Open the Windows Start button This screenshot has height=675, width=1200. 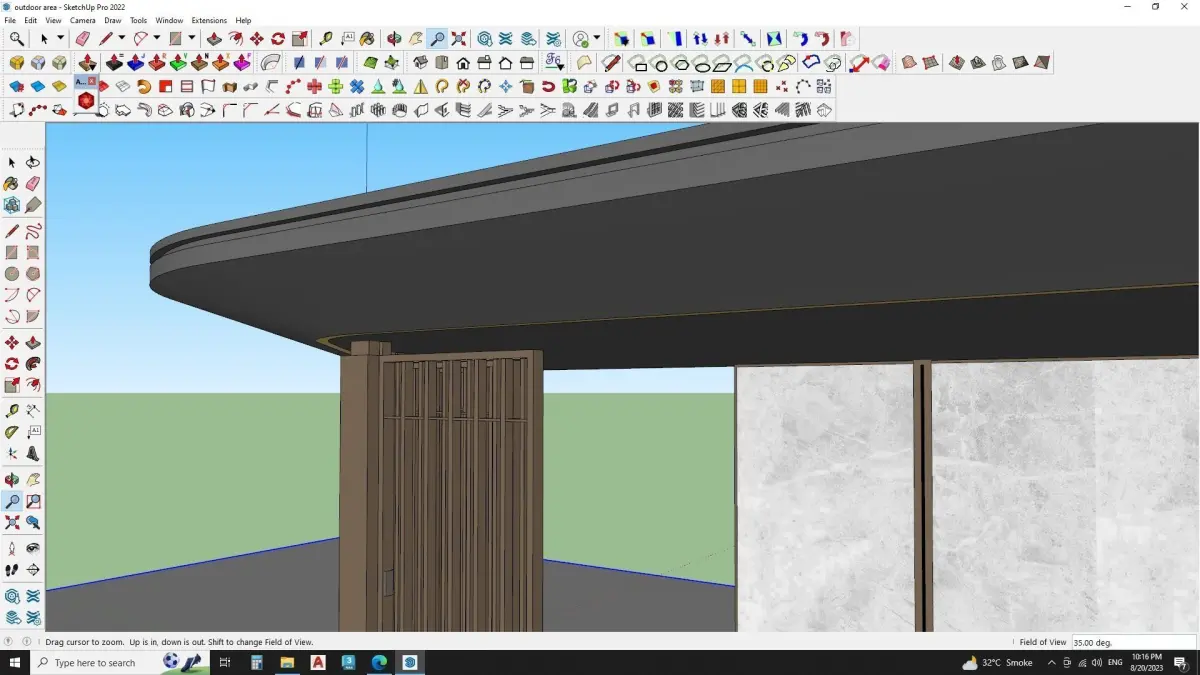click(15, 663)
